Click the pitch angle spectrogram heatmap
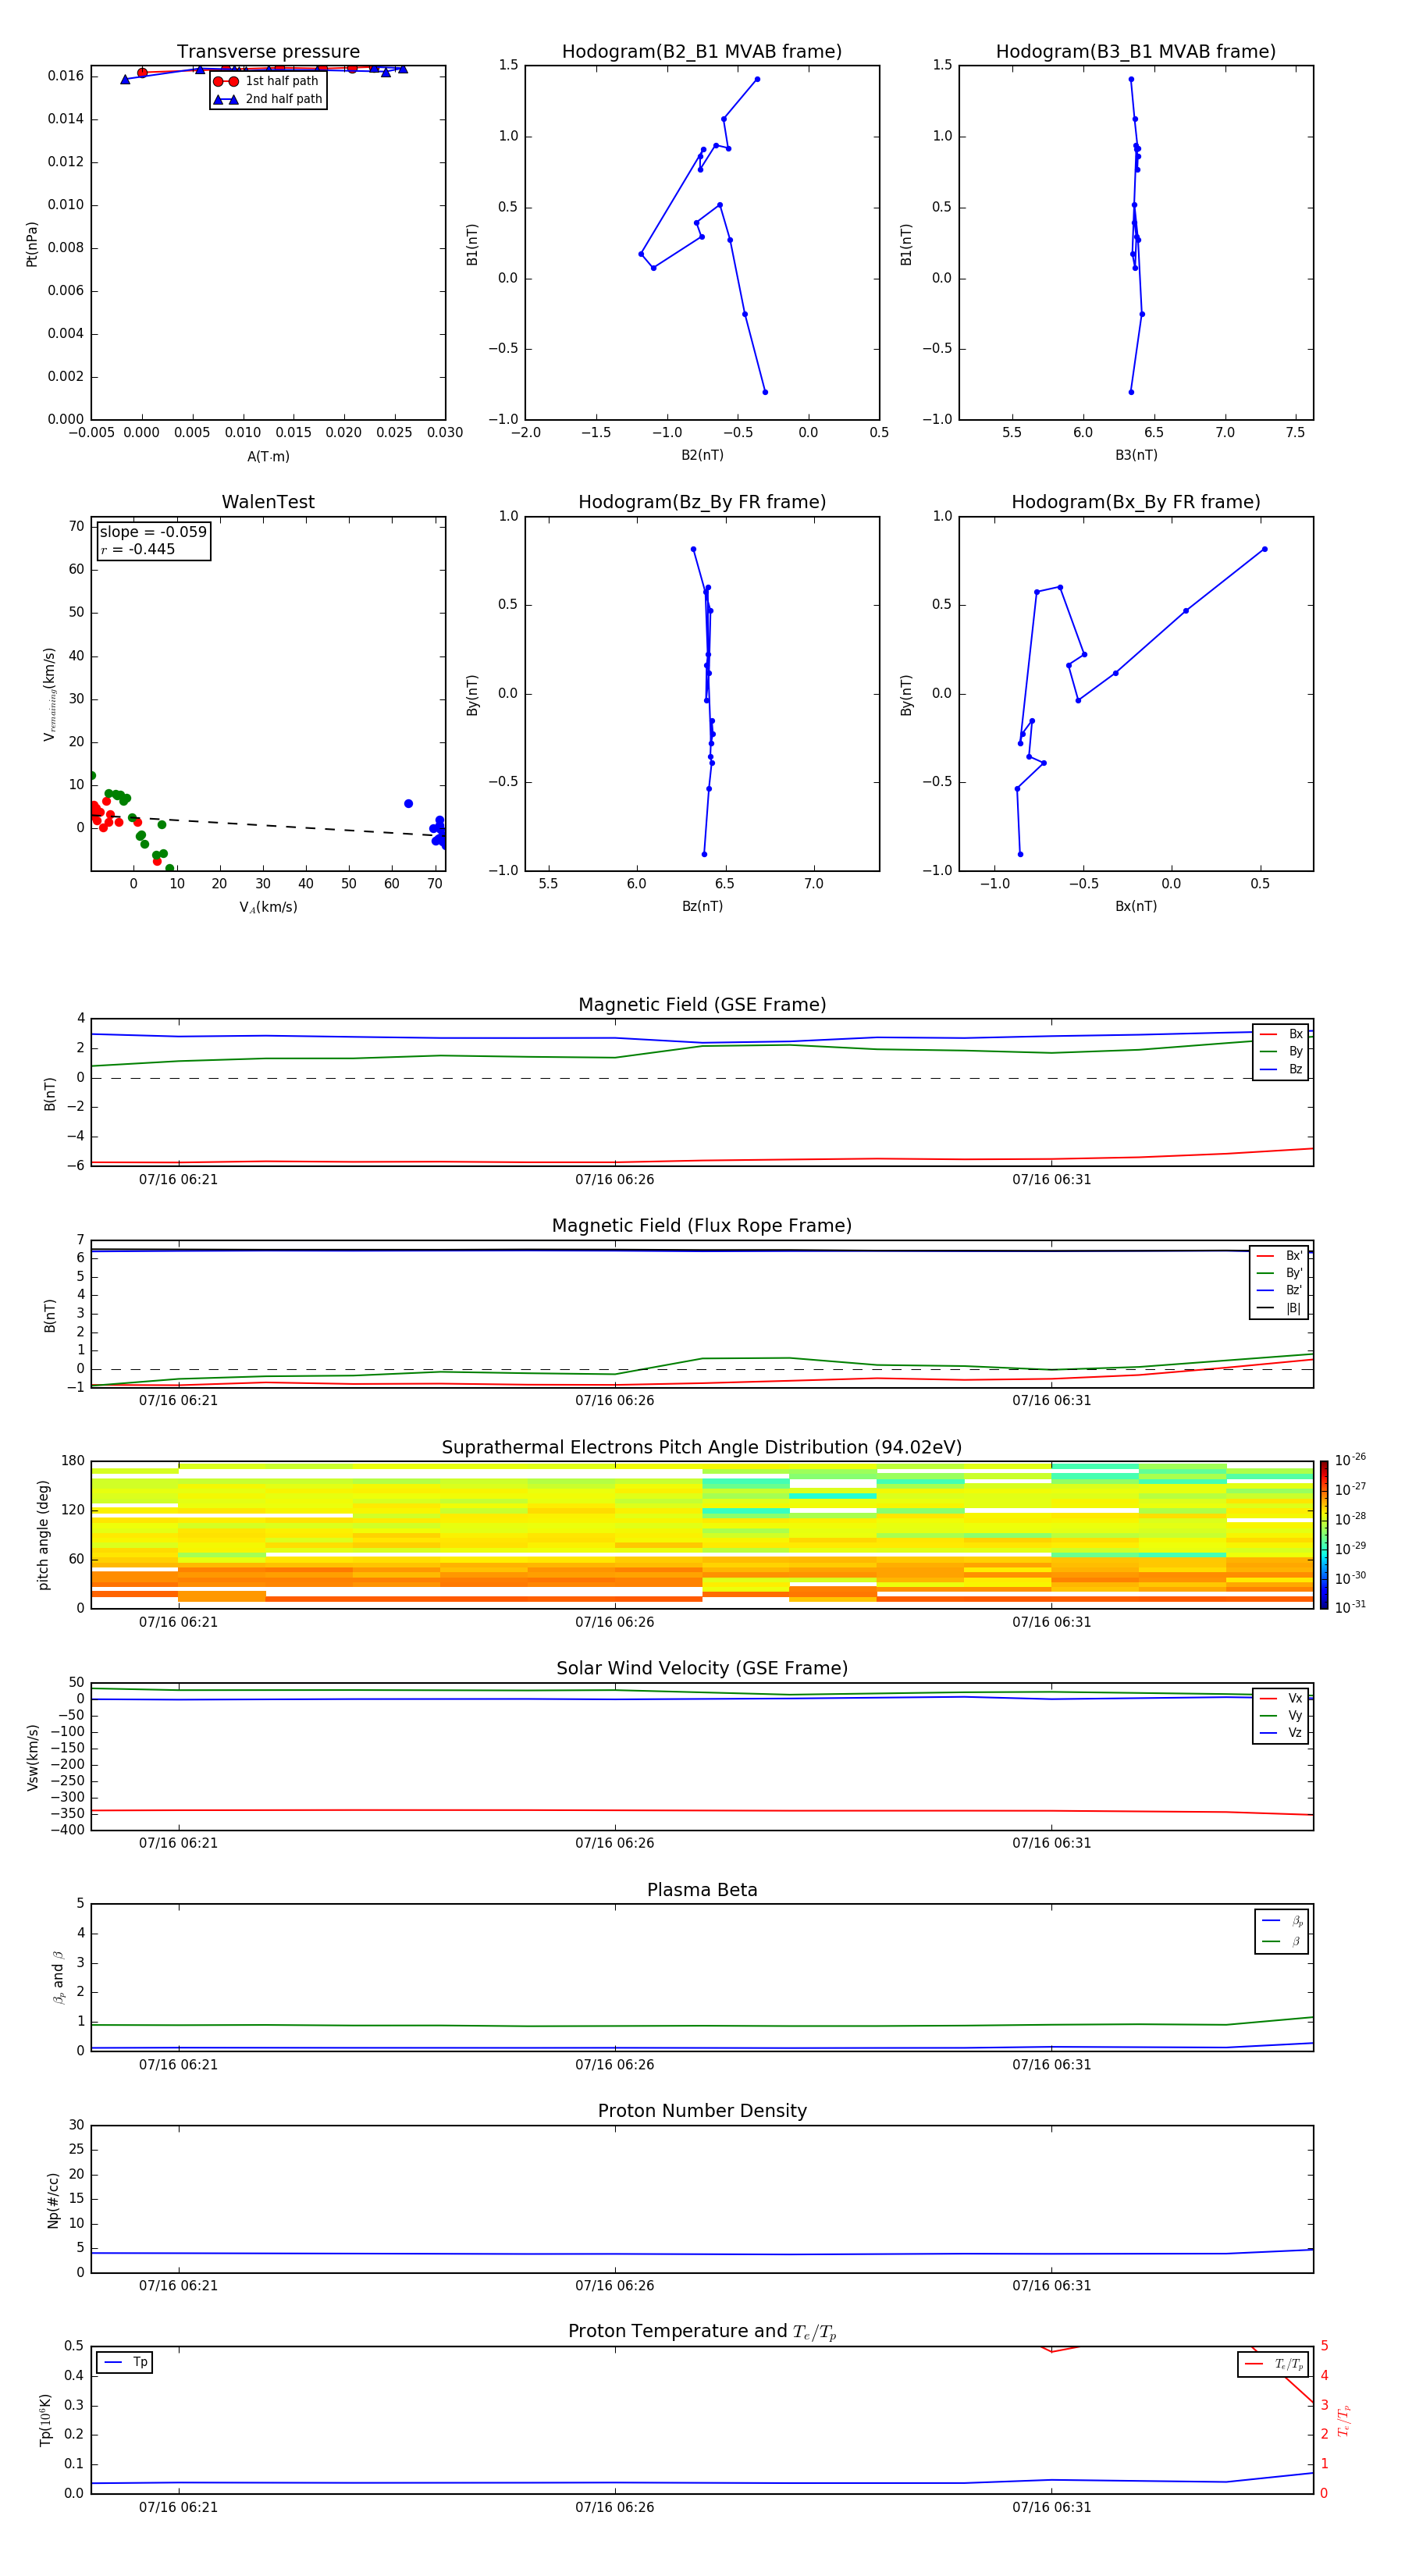This screenshot has height=2576, width=1405. [702, 1535]
